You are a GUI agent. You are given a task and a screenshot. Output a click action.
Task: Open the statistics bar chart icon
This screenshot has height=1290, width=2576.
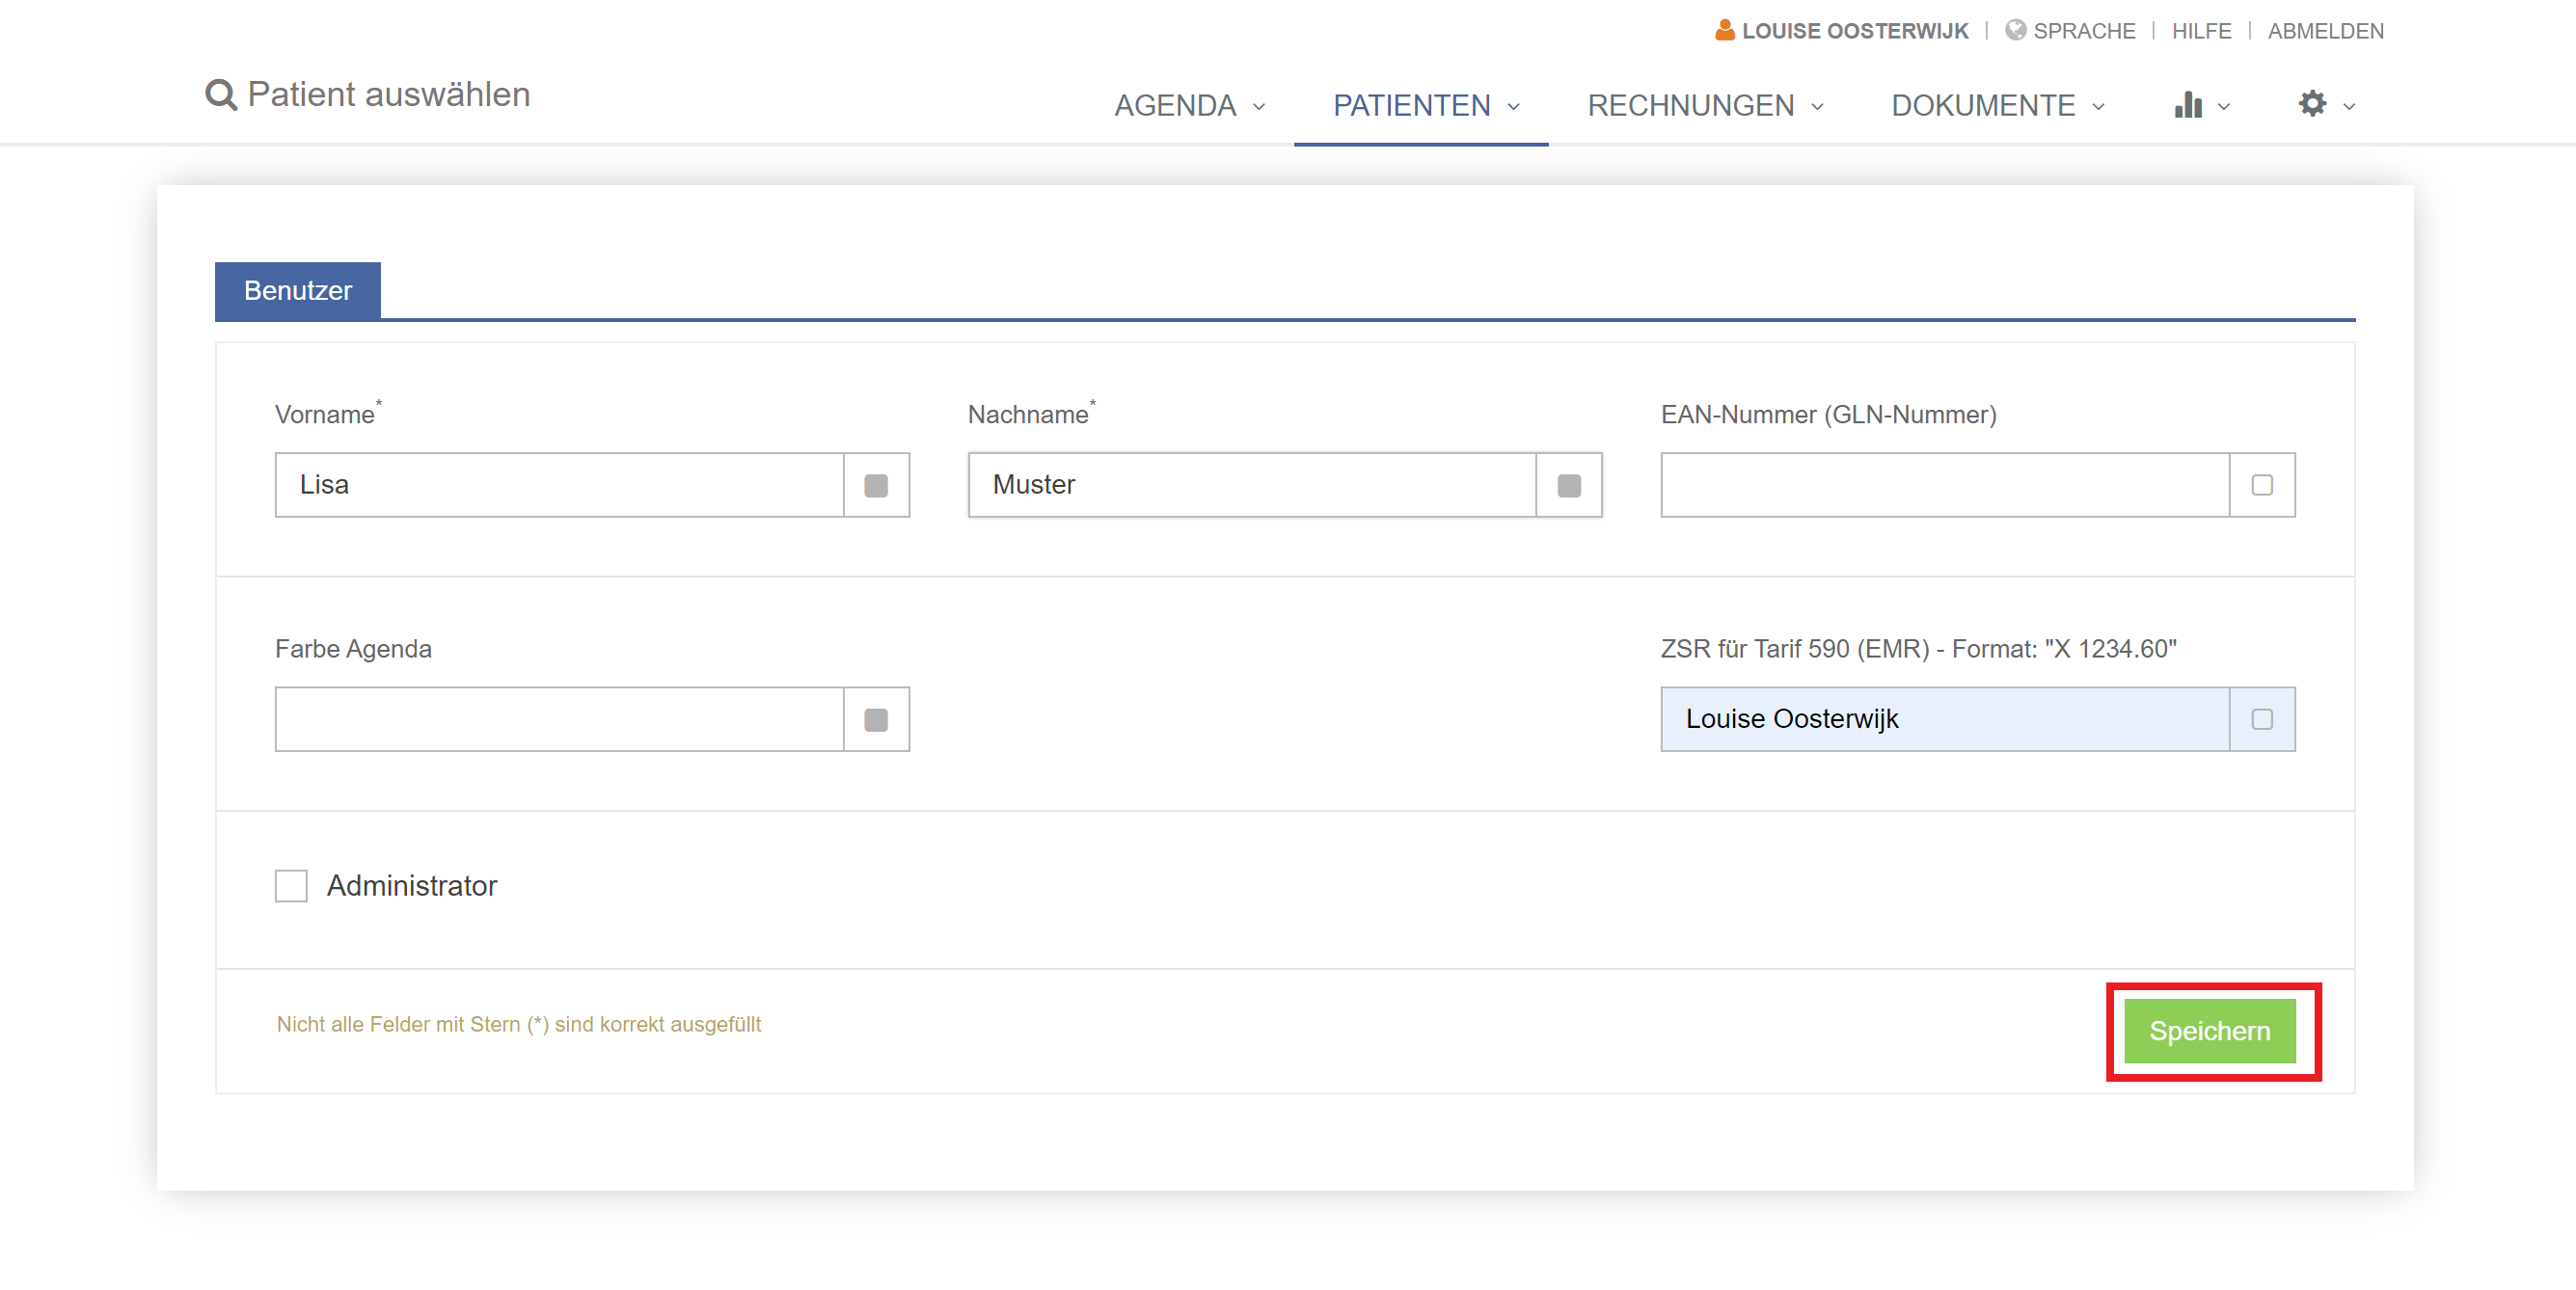(x=2188, y=104)
